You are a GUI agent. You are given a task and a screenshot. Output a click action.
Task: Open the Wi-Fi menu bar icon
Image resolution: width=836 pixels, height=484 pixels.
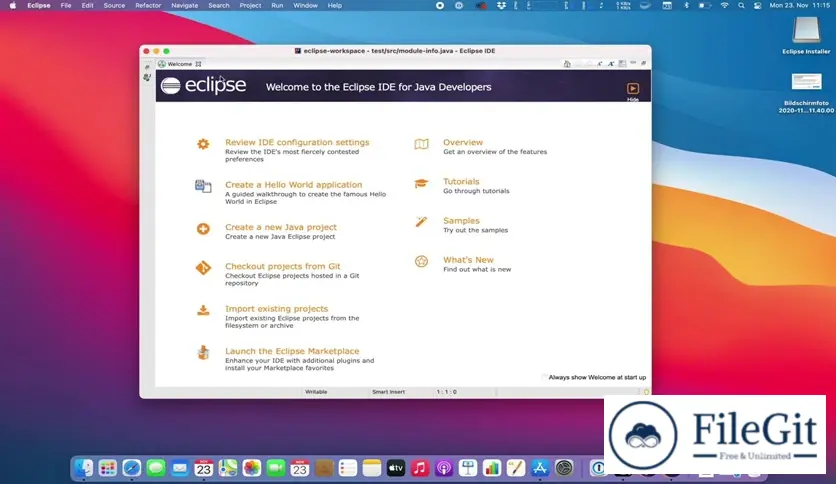coord(724,5)
